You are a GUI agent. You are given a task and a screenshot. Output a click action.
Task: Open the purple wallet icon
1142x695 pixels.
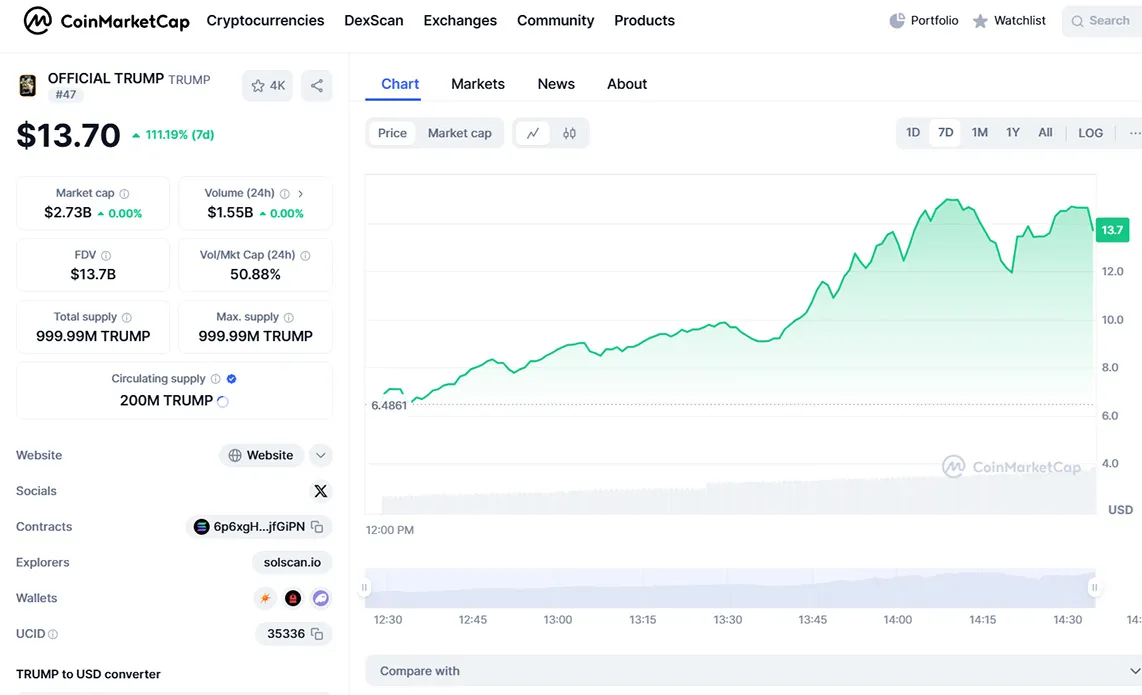(320, 598)
